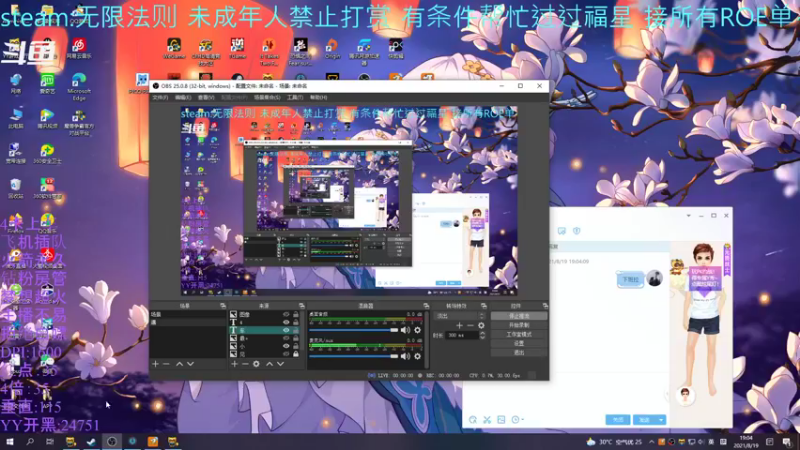Open desktop audio settings gear in mixer
The image size is (800, 450).
click(x=417, y=330)
